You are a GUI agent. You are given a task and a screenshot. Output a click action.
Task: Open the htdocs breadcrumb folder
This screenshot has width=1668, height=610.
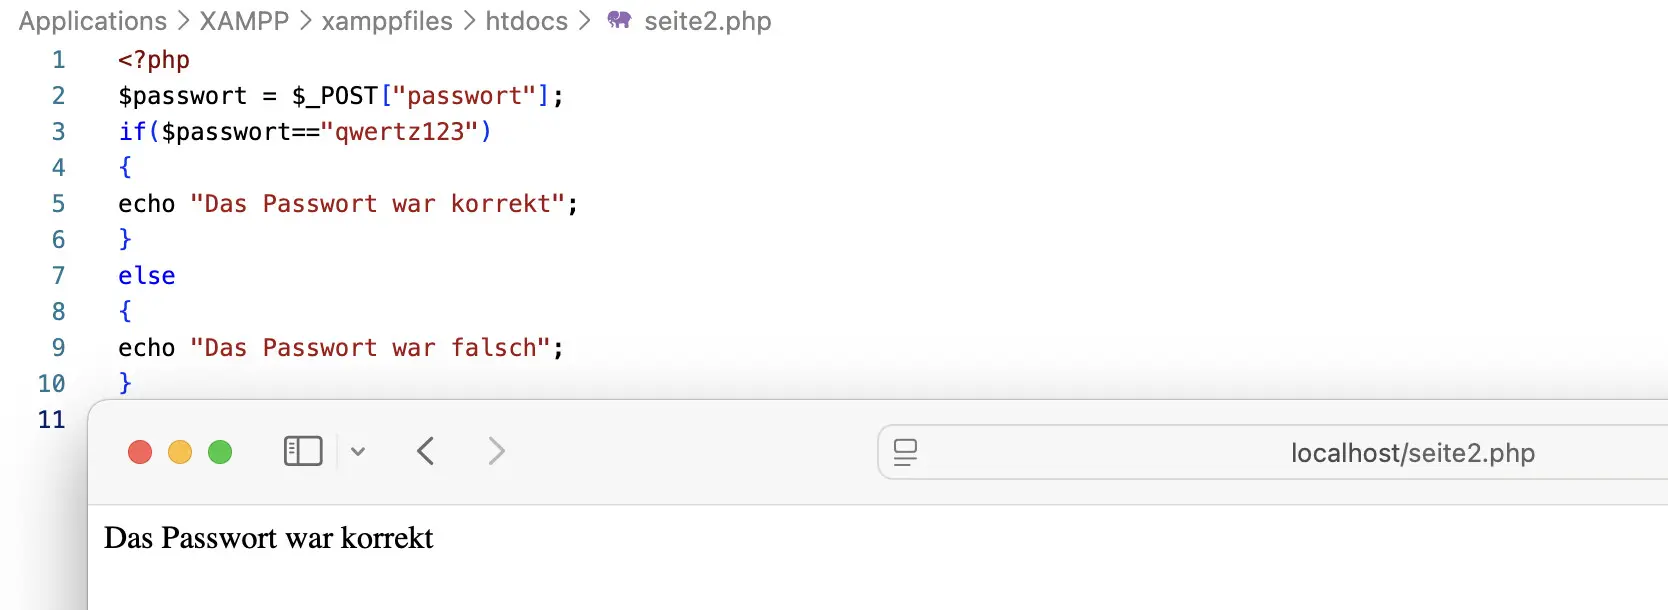[526, 21]
